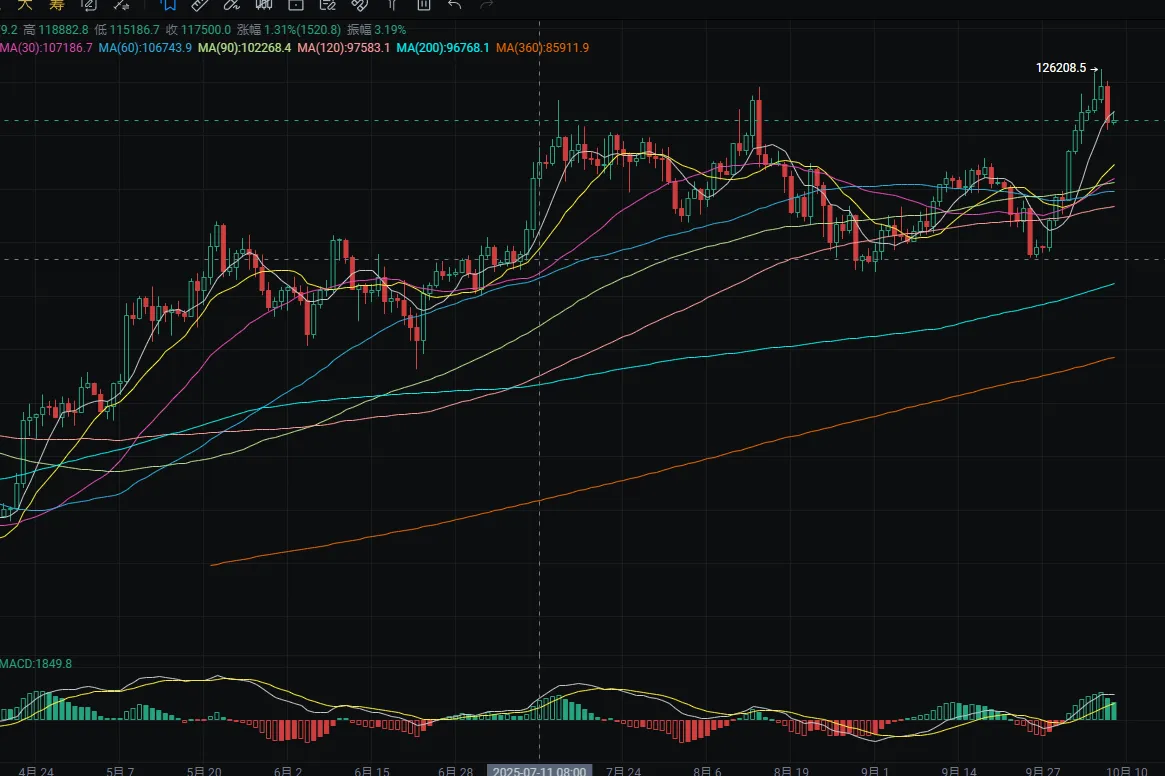Image resolution: width=1165 pixels, height=776 pixels.
Task: Click the MACD indicator label
Action: tap(36, 663)
